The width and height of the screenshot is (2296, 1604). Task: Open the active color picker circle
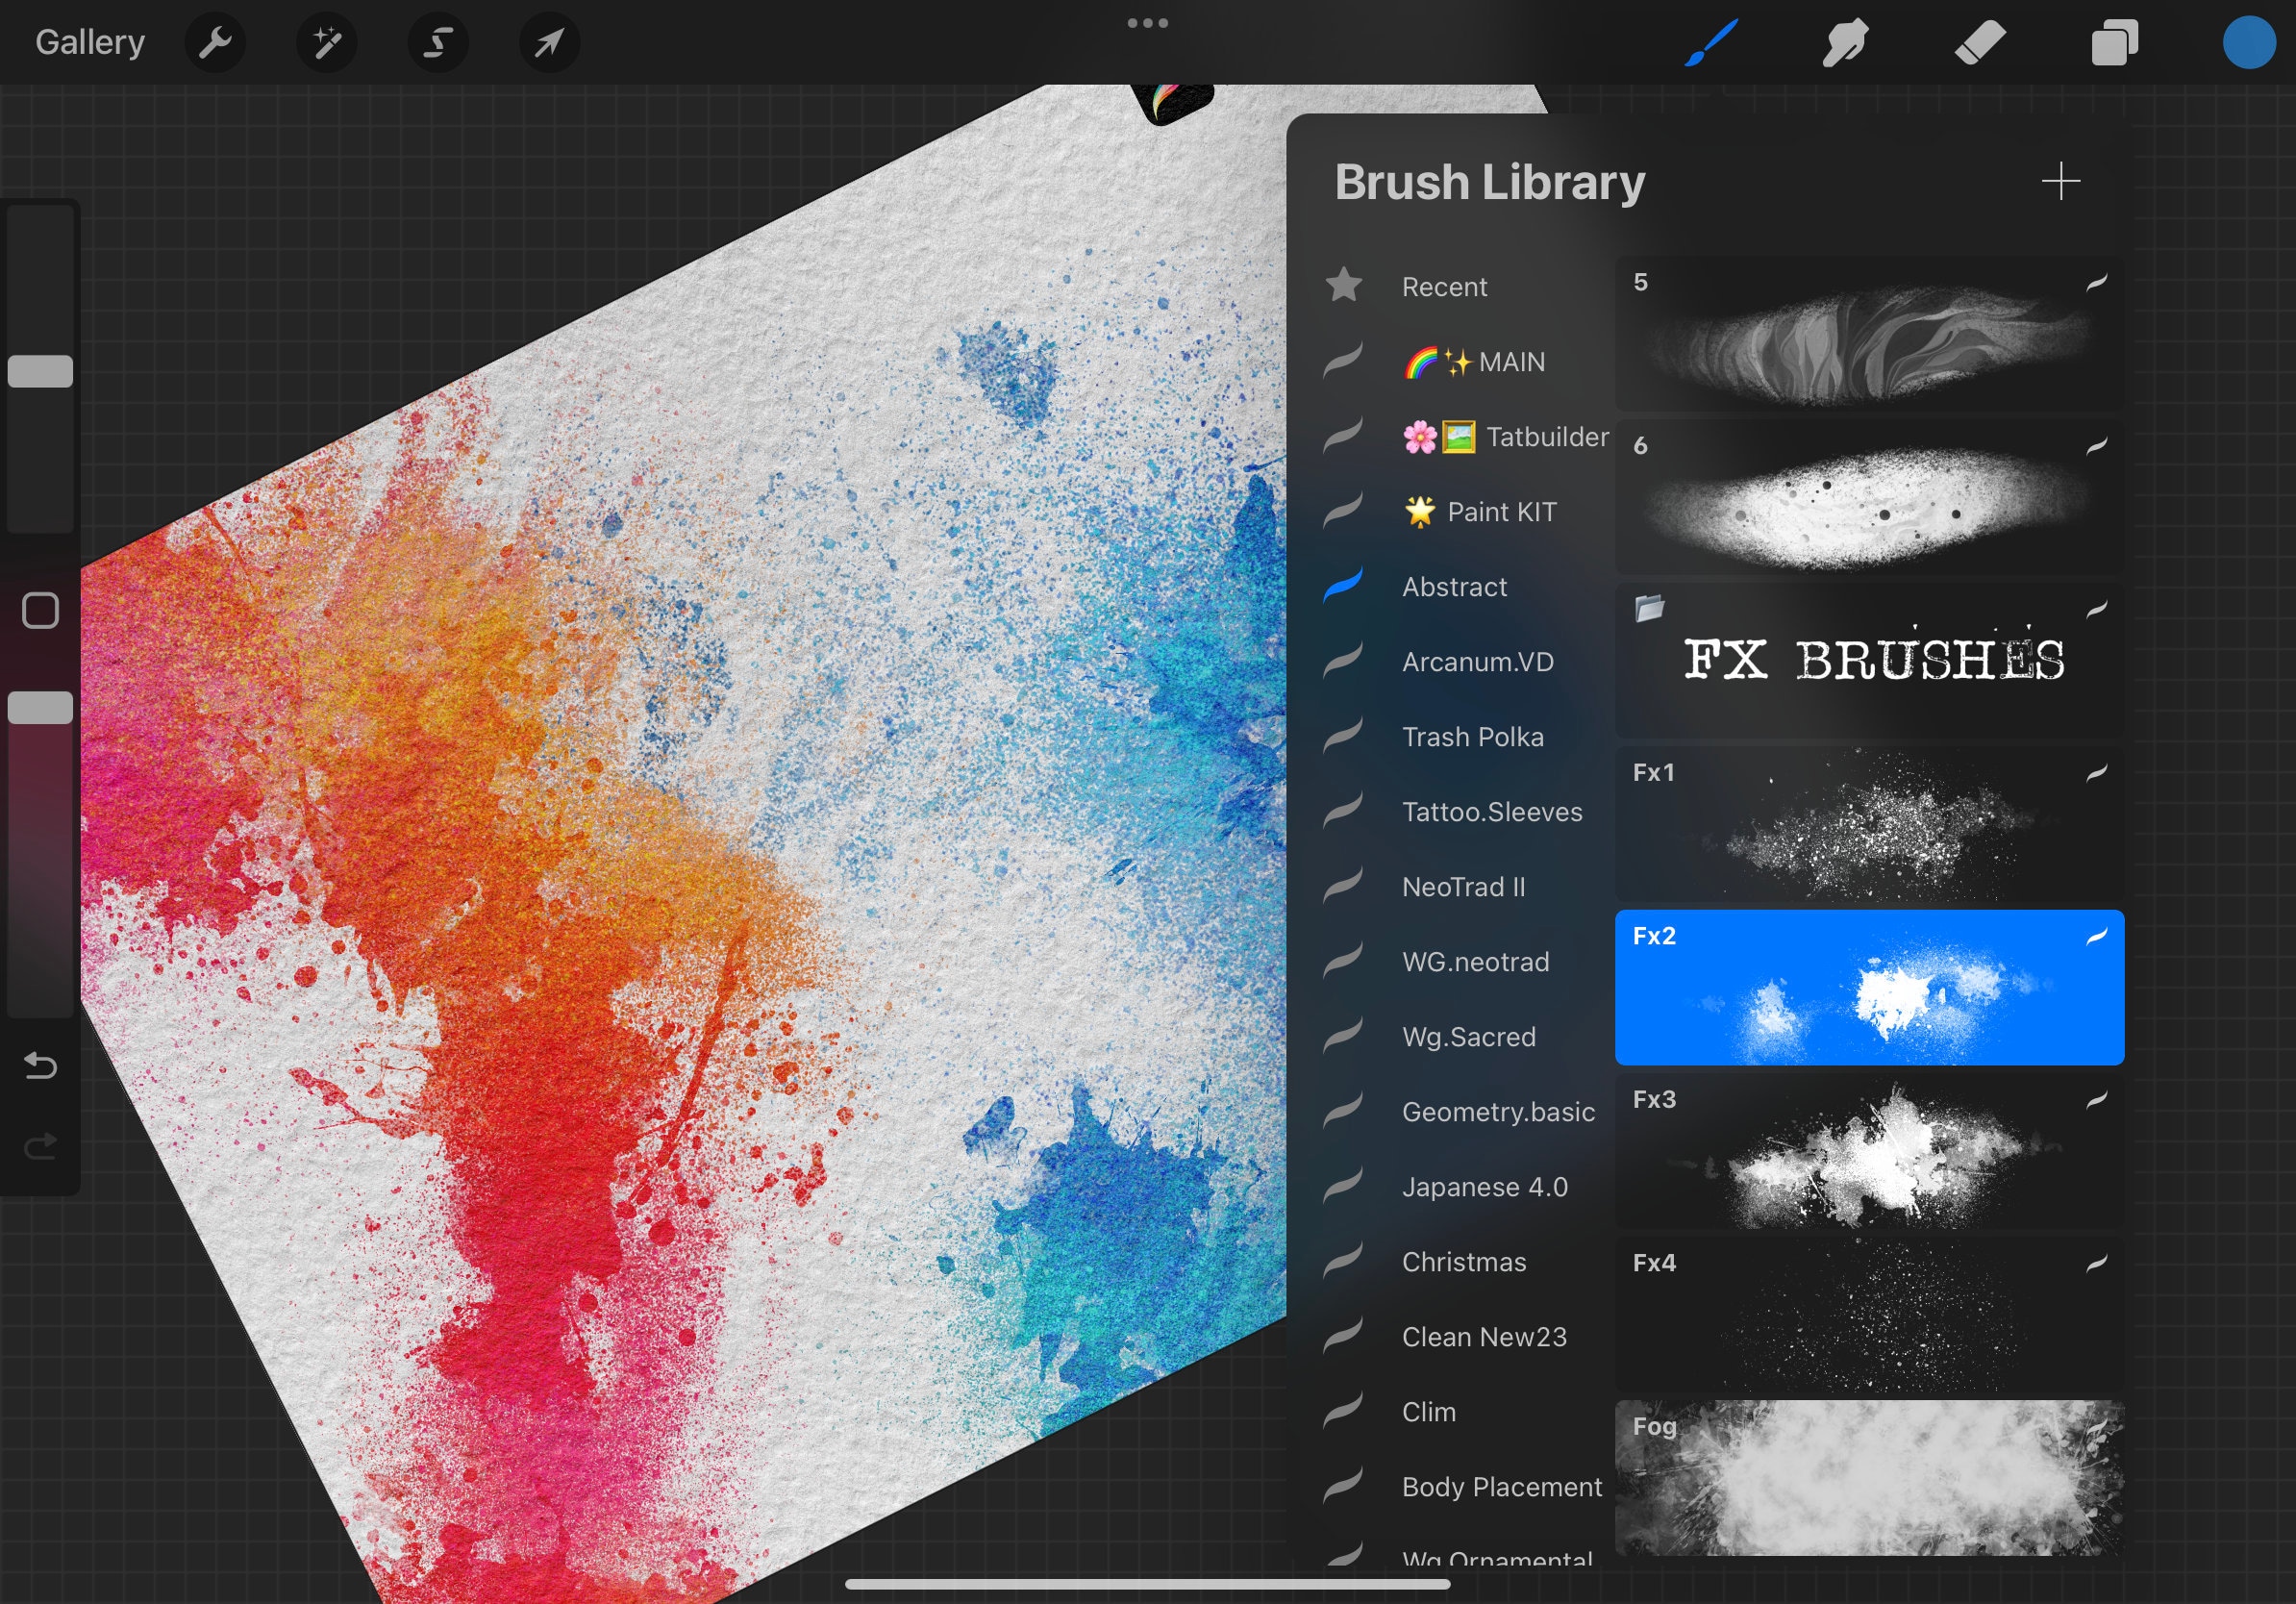pos(2249,44)
